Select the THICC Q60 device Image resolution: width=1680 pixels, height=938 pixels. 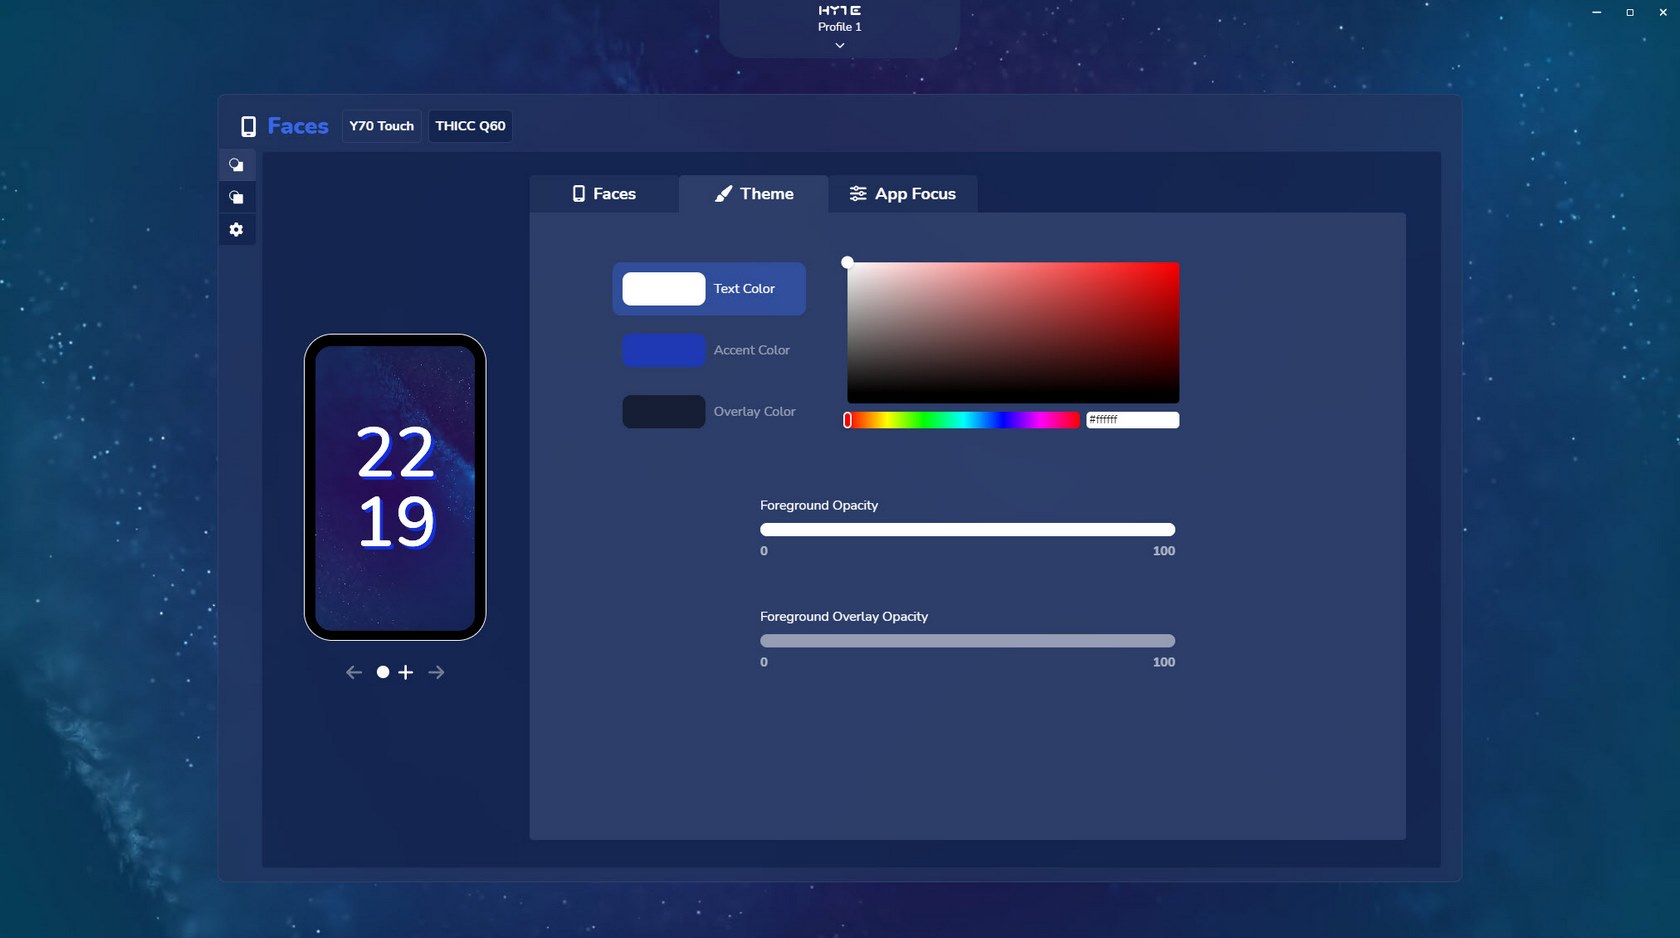pyautogui.click(x=470, y=126)
